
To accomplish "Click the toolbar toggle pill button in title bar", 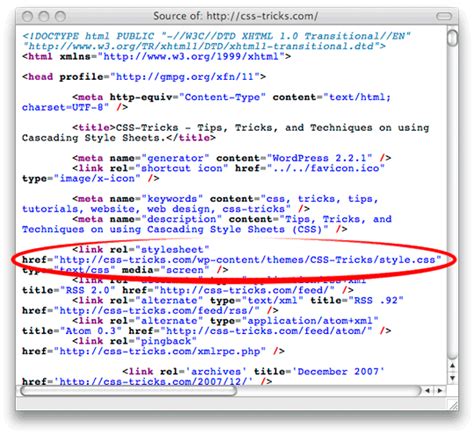I will pyautogui.click(x=444, y=16).
